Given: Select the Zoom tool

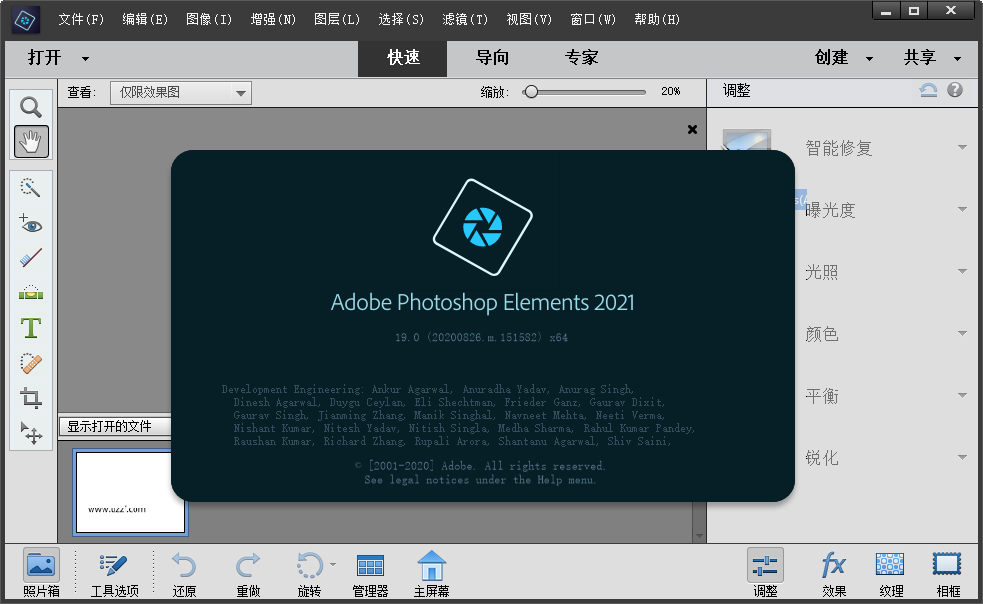Looking at the screenshot, I should pyautogui.click(x=30, y=107).
